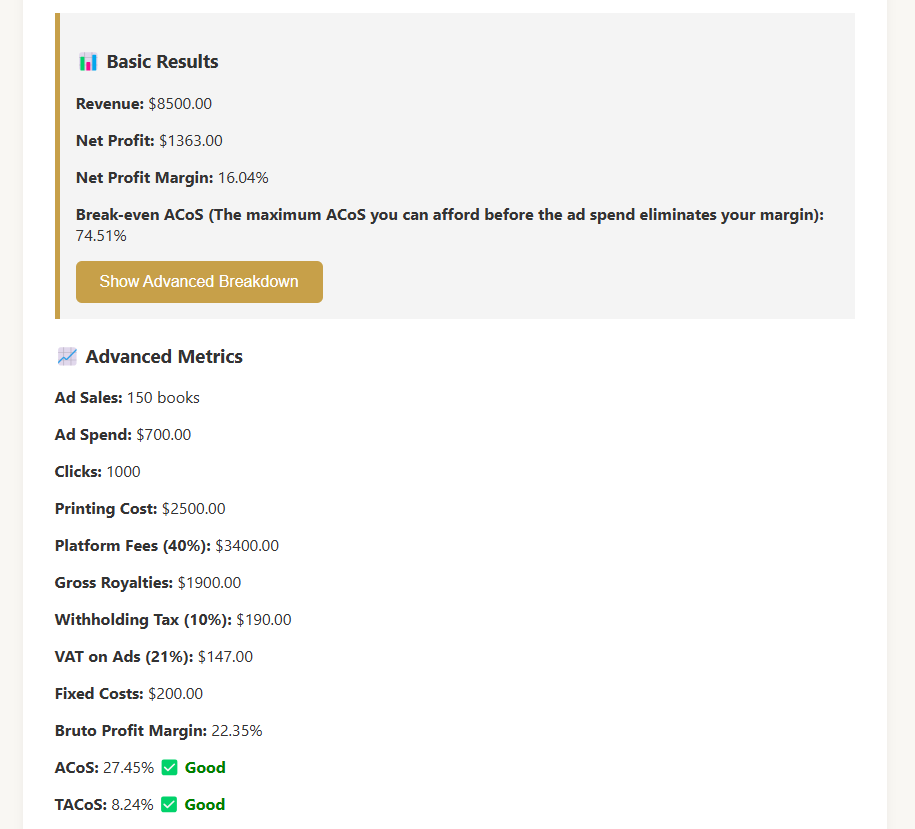Image resolution: width=915 pixels, height=829 pixels.
Task: Click the Bruto Profit Margin 22.35% value
Action: pos(236,731)
